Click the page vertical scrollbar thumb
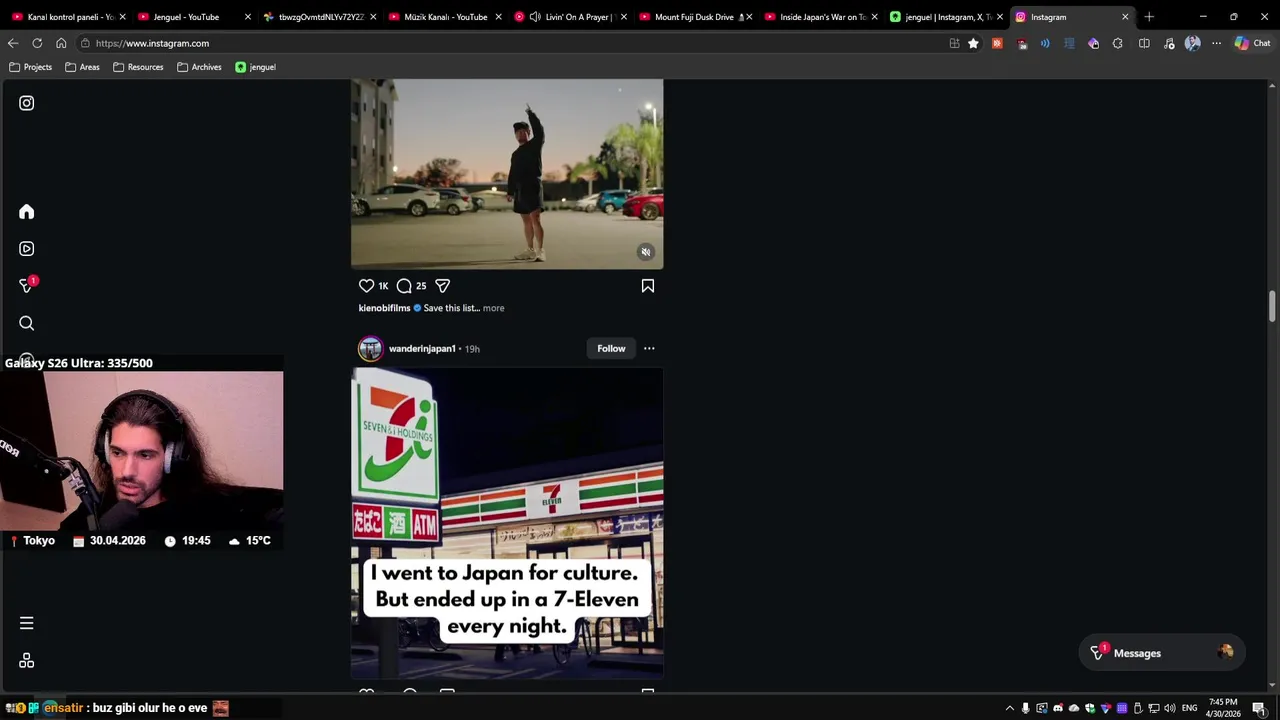 click(1272, 306)
